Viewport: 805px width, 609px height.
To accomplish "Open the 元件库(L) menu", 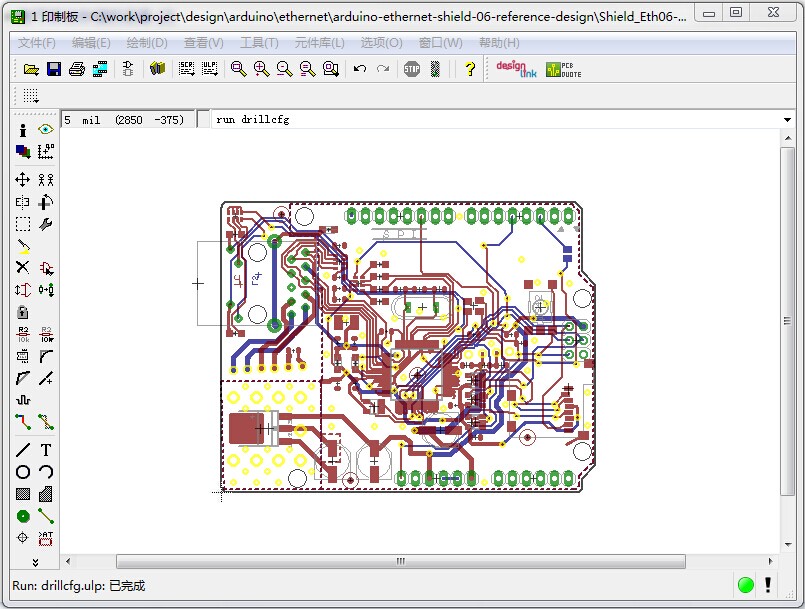I will pos(320,43).
